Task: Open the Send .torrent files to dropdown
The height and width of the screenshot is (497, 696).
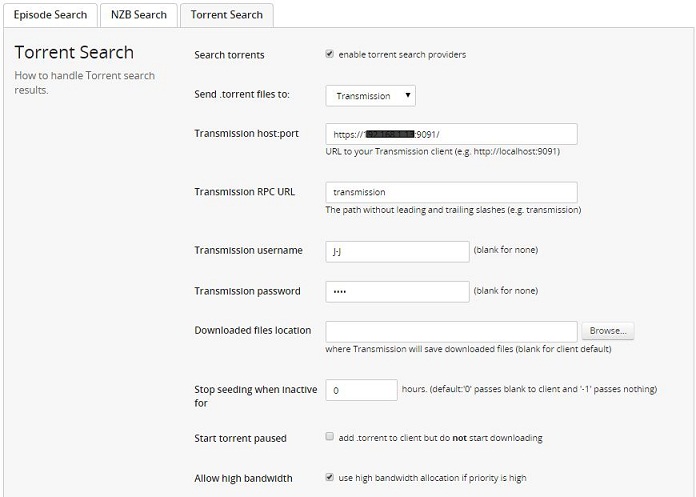Action: pyautogui.click(x=370, y=96)
